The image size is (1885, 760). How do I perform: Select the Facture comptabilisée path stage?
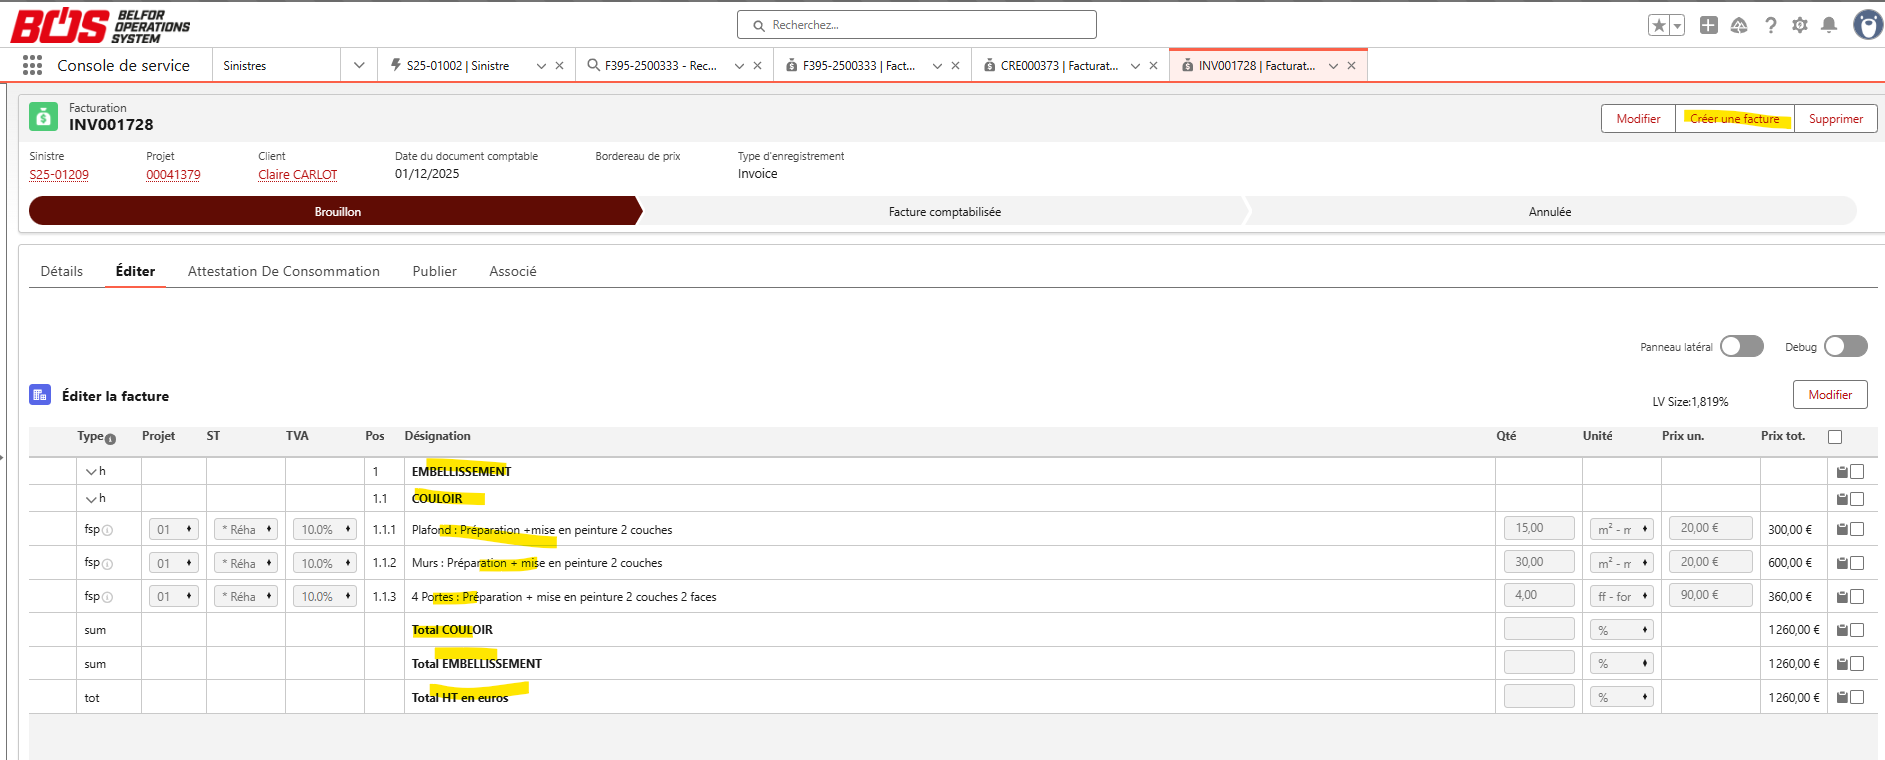coord(945,211)
